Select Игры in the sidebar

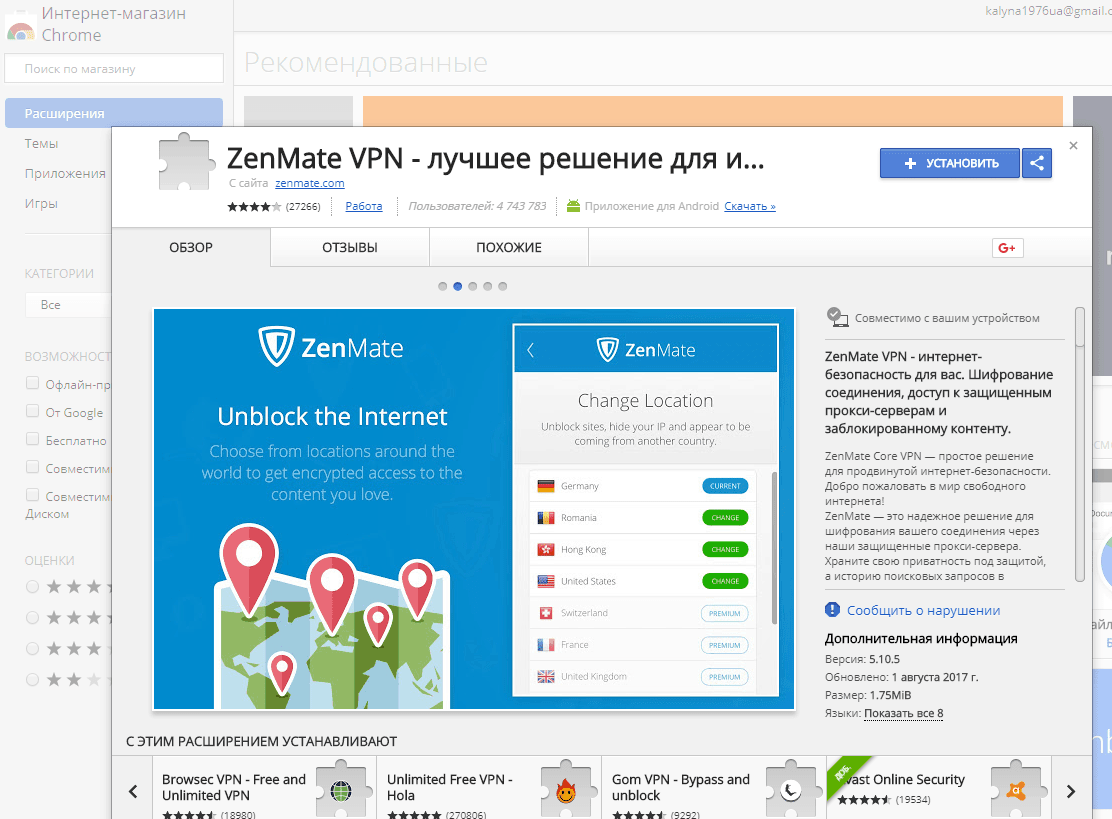click(41, 204)
